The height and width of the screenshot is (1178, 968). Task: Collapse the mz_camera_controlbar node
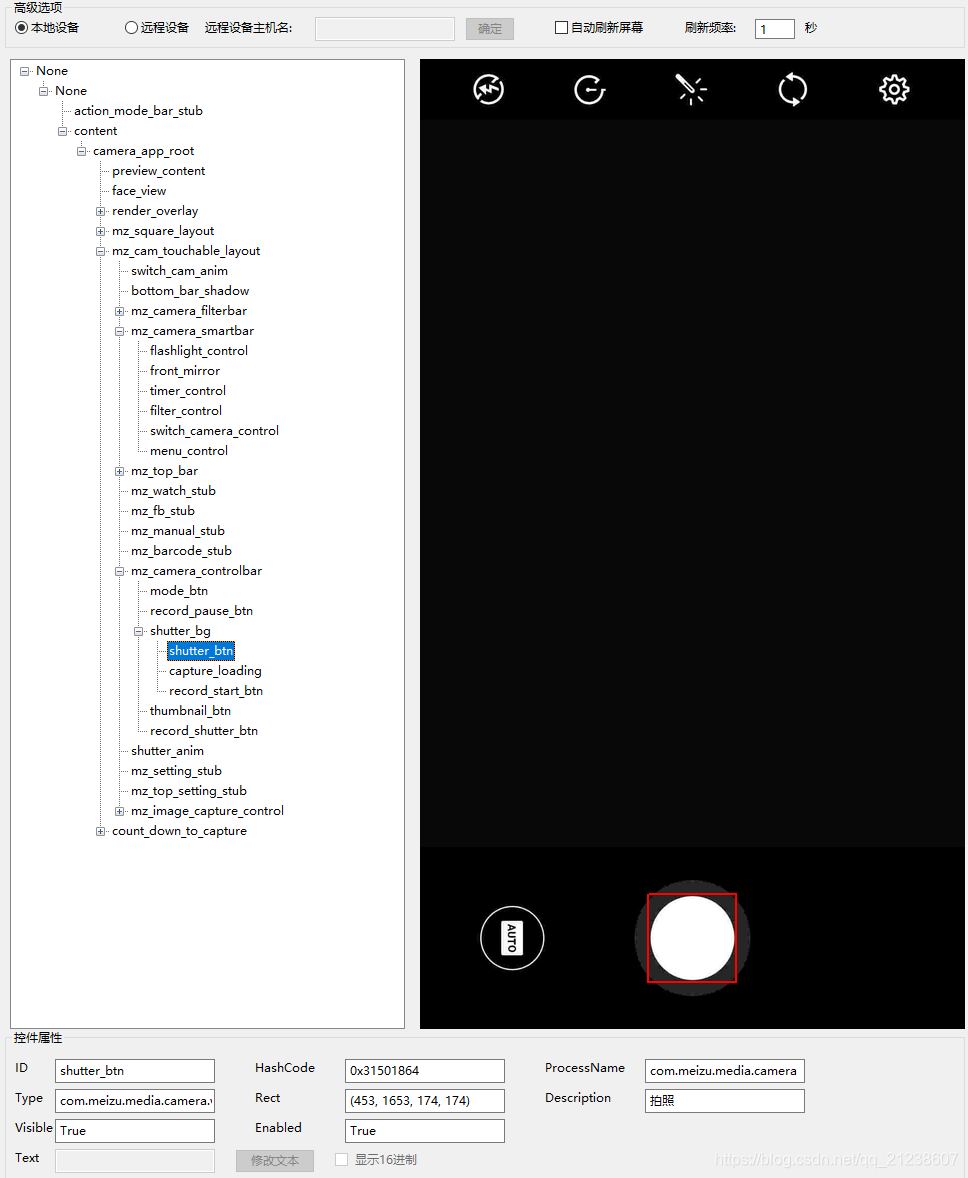coord(119,571)
